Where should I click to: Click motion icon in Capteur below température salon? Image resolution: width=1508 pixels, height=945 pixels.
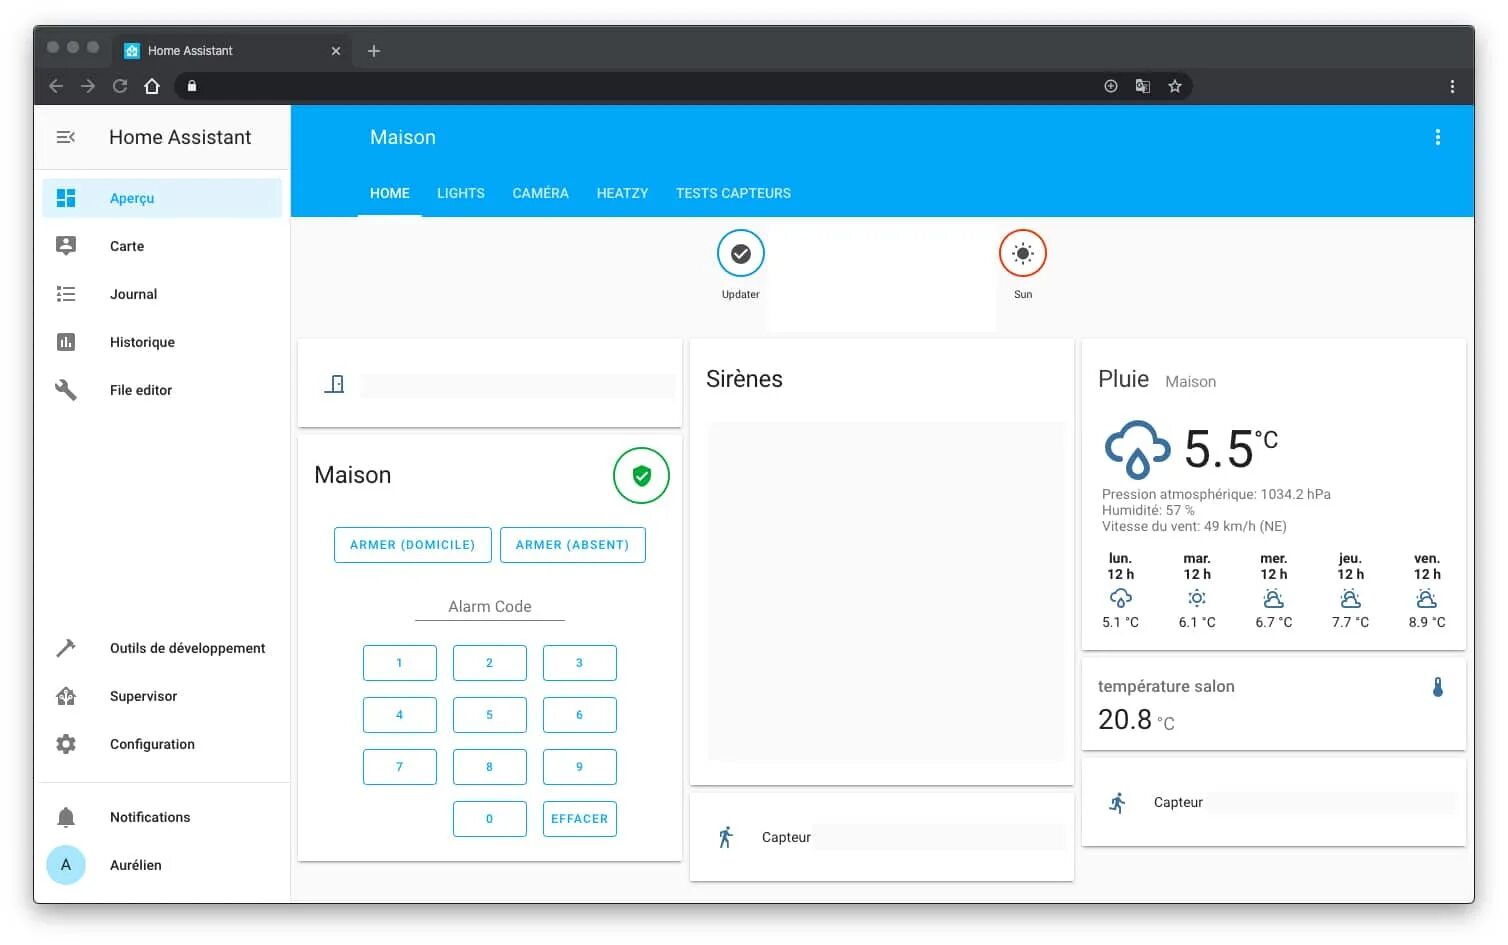tap(1118, 802)
